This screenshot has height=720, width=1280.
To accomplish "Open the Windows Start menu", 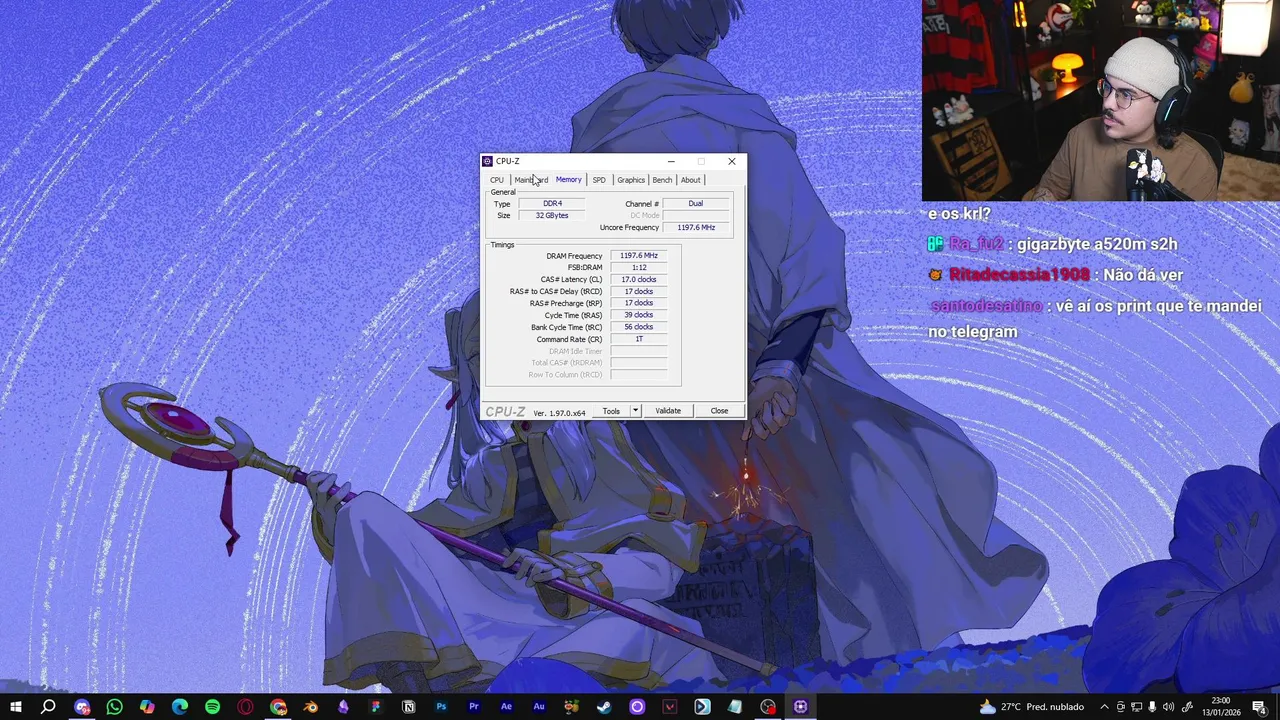I will click(15, 707).
